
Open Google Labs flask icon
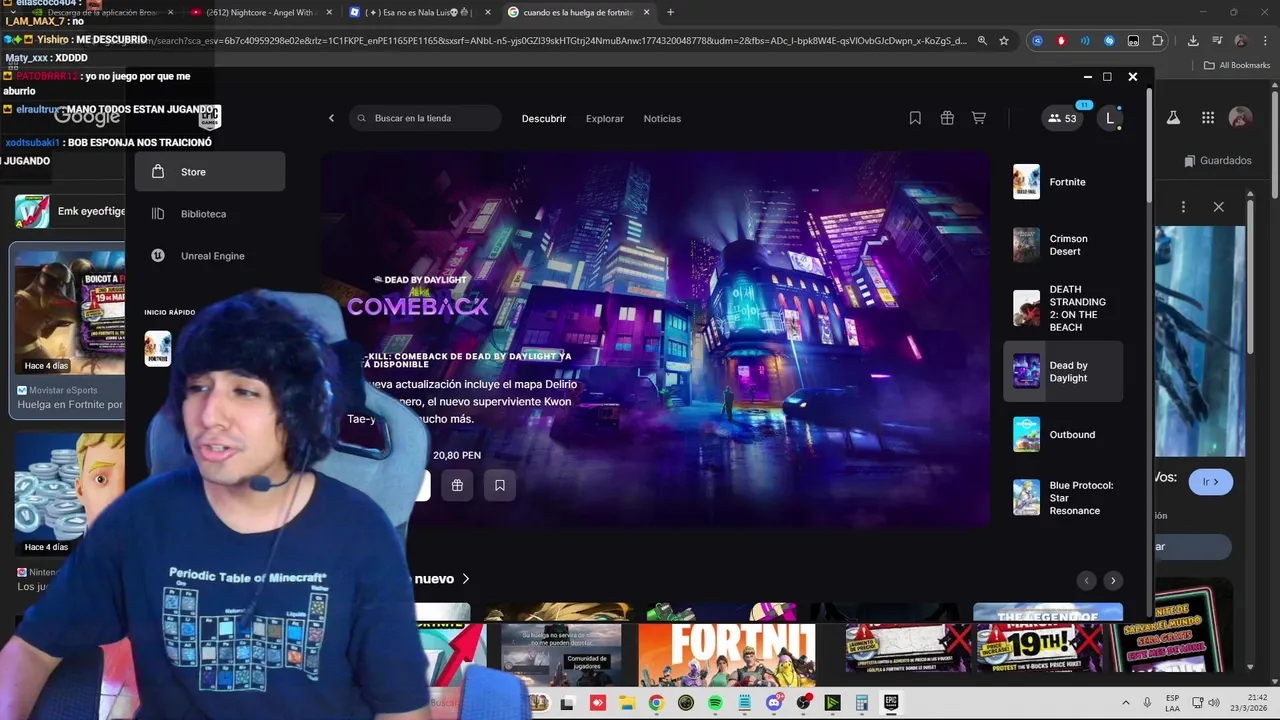(1173, 117)
